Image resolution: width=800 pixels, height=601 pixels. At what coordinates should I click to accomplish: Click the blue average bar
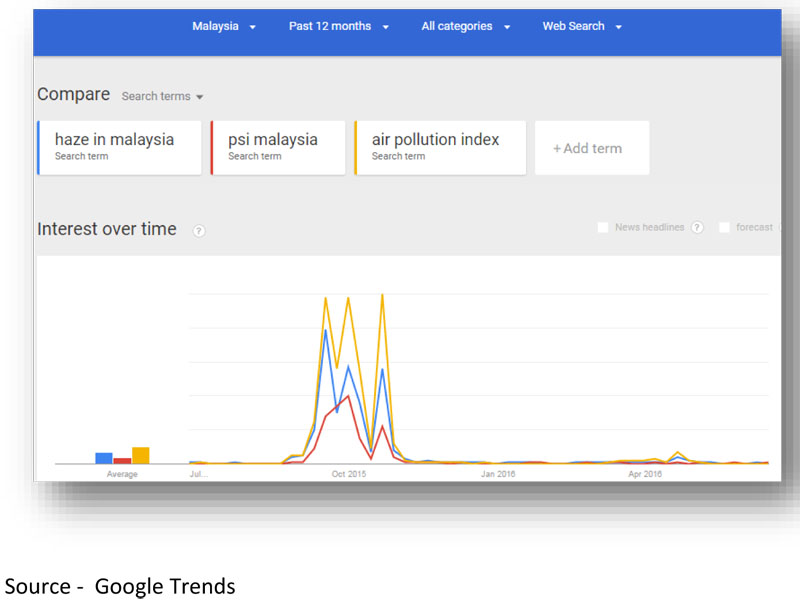point(104,458)
